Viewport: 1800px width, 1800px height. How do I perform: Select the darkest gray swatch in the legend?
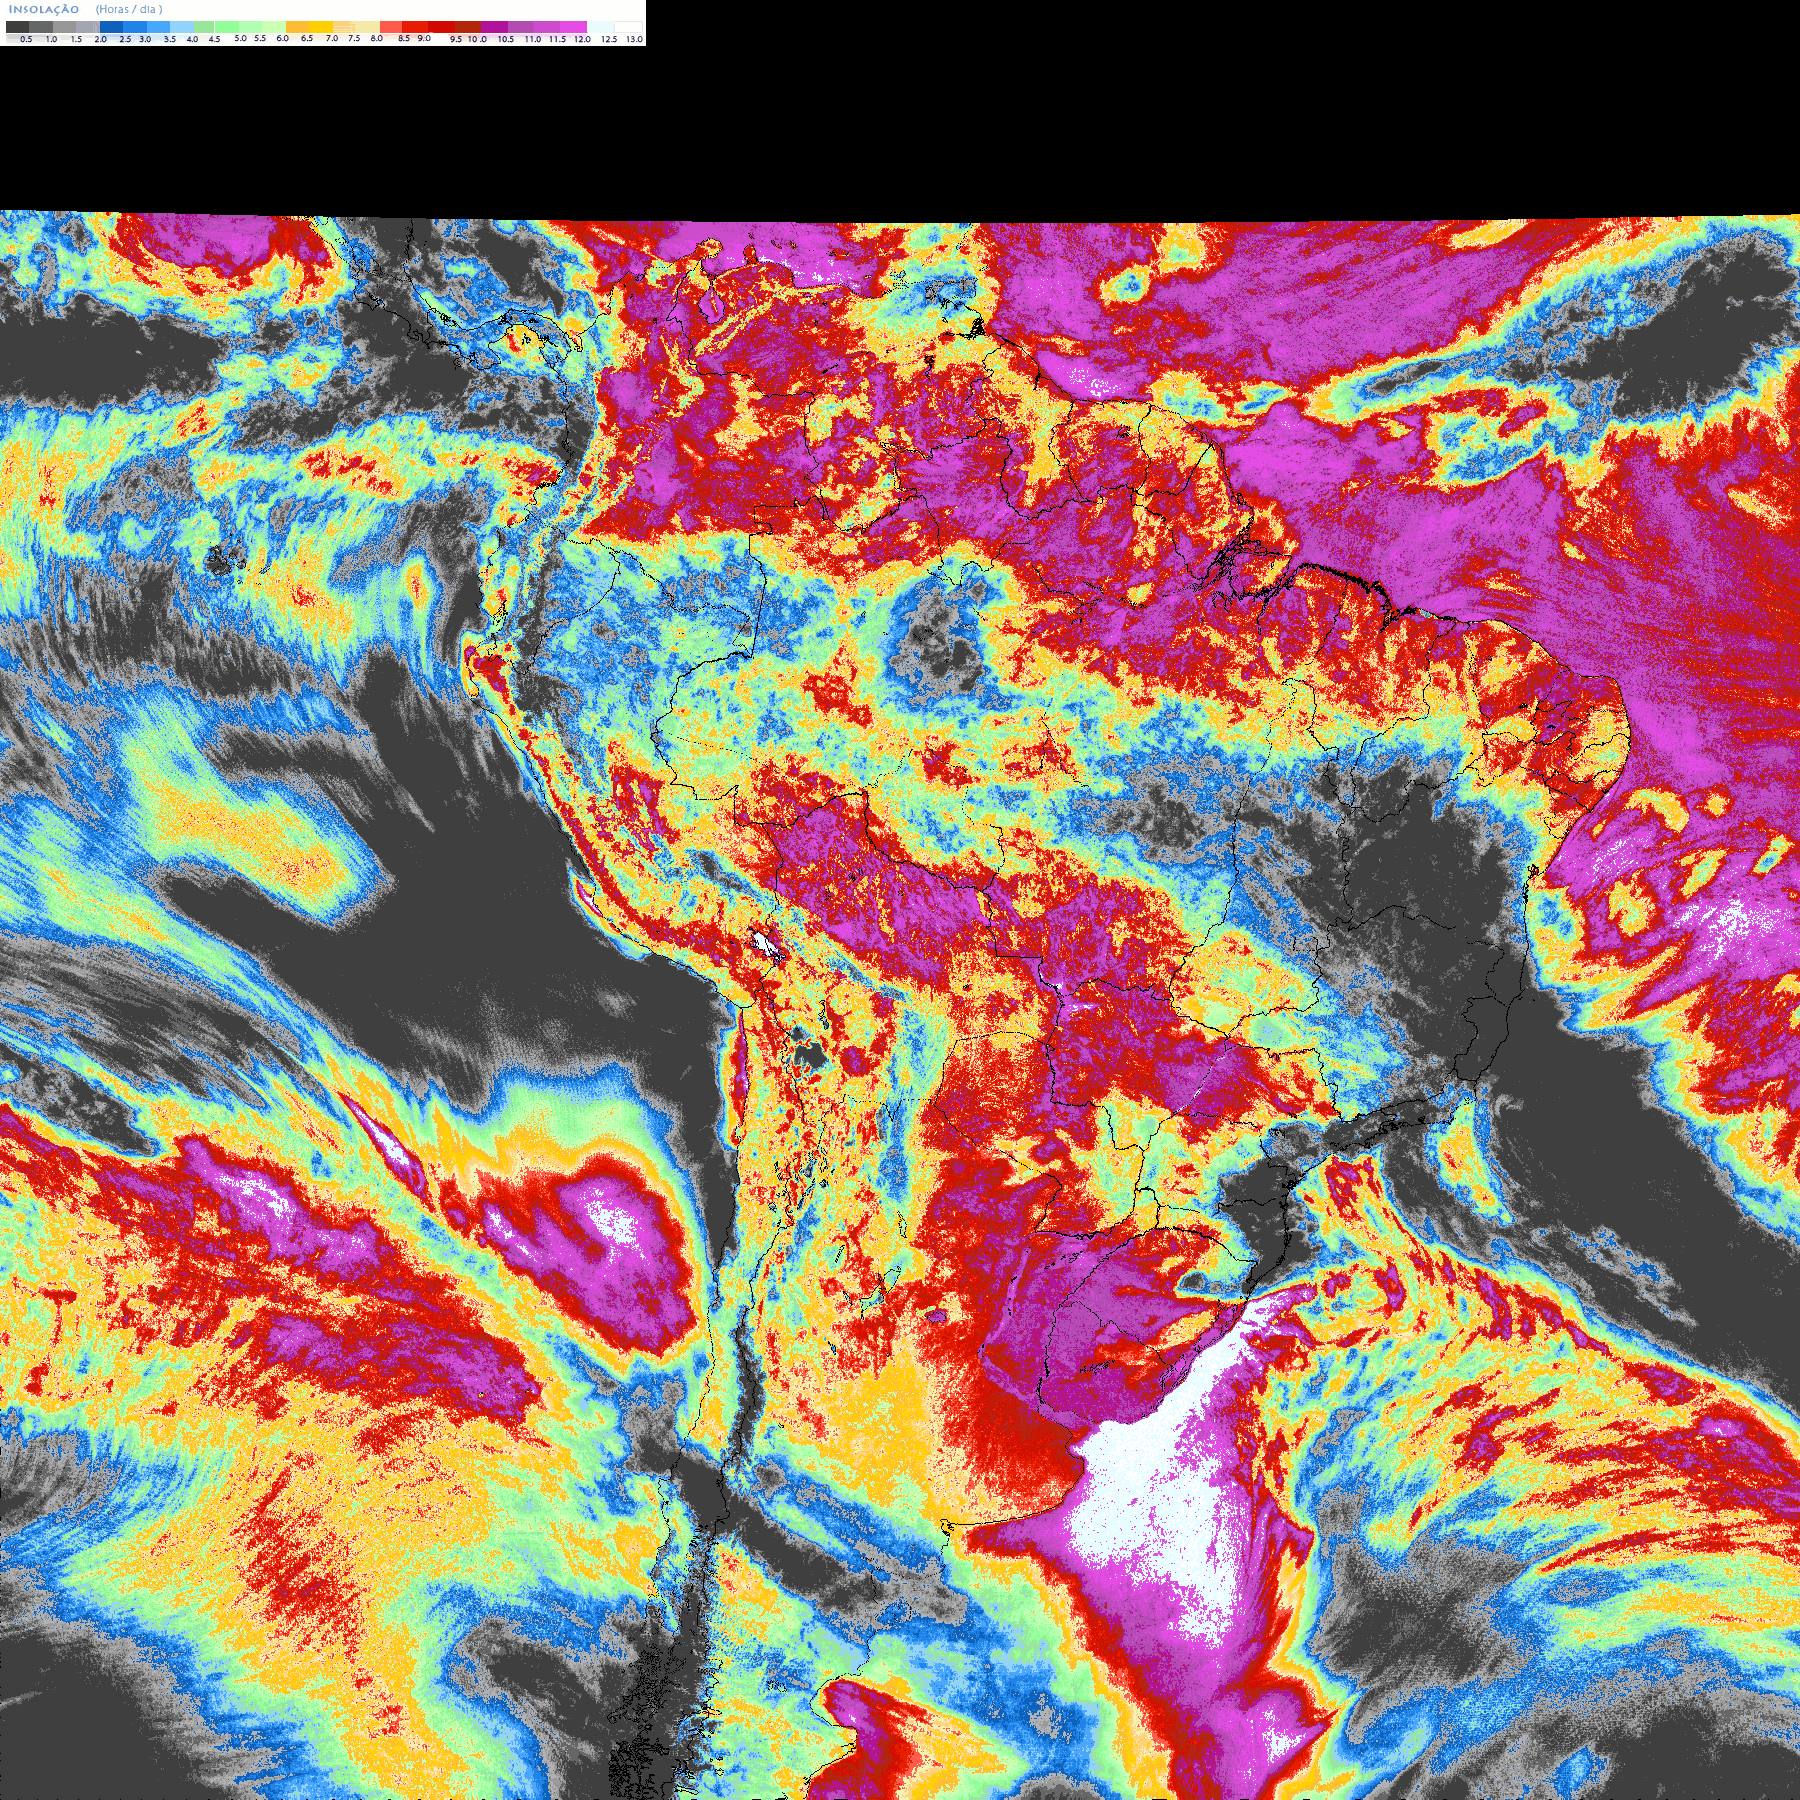(17, 27)
